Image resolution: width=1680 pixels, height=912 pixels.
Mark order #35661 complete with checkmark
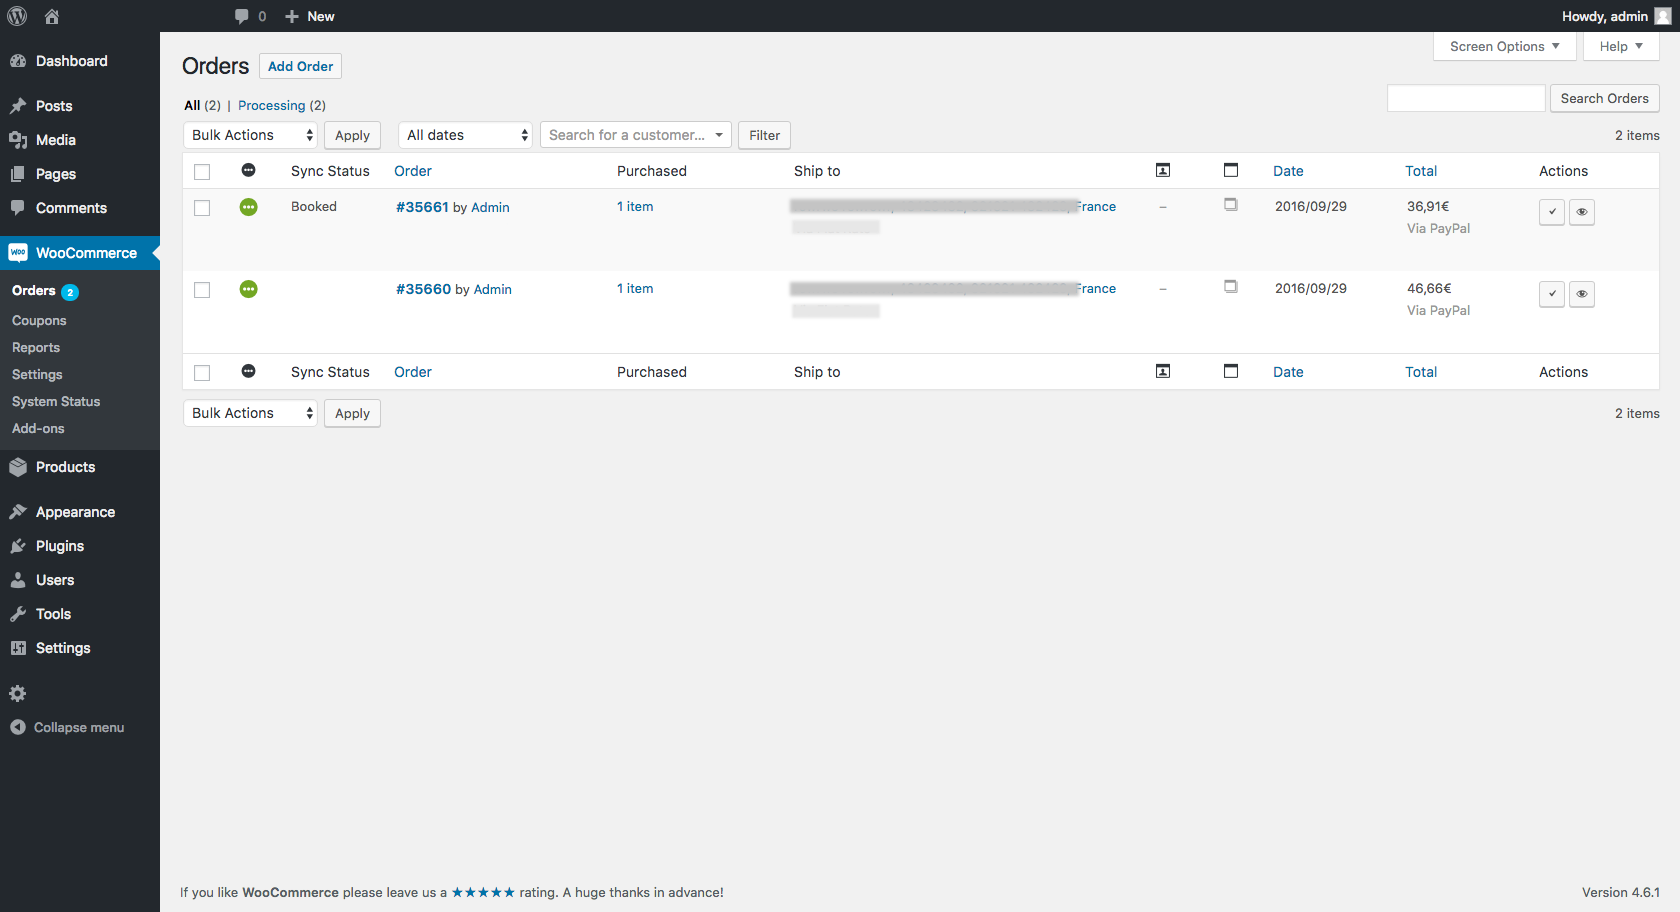(x=1552, y=212)
